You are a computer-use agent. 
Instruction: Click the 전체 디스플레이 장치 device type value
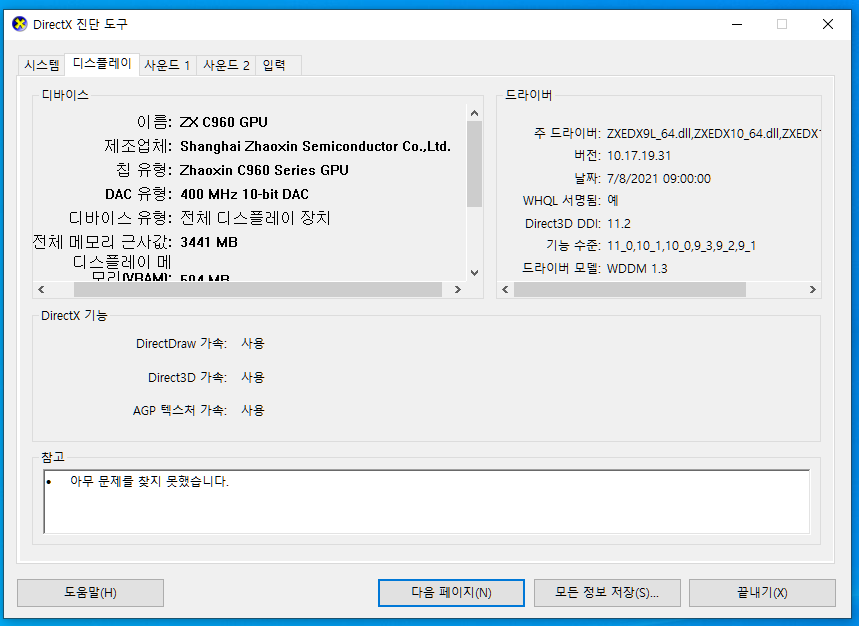(x=255, y=218)
